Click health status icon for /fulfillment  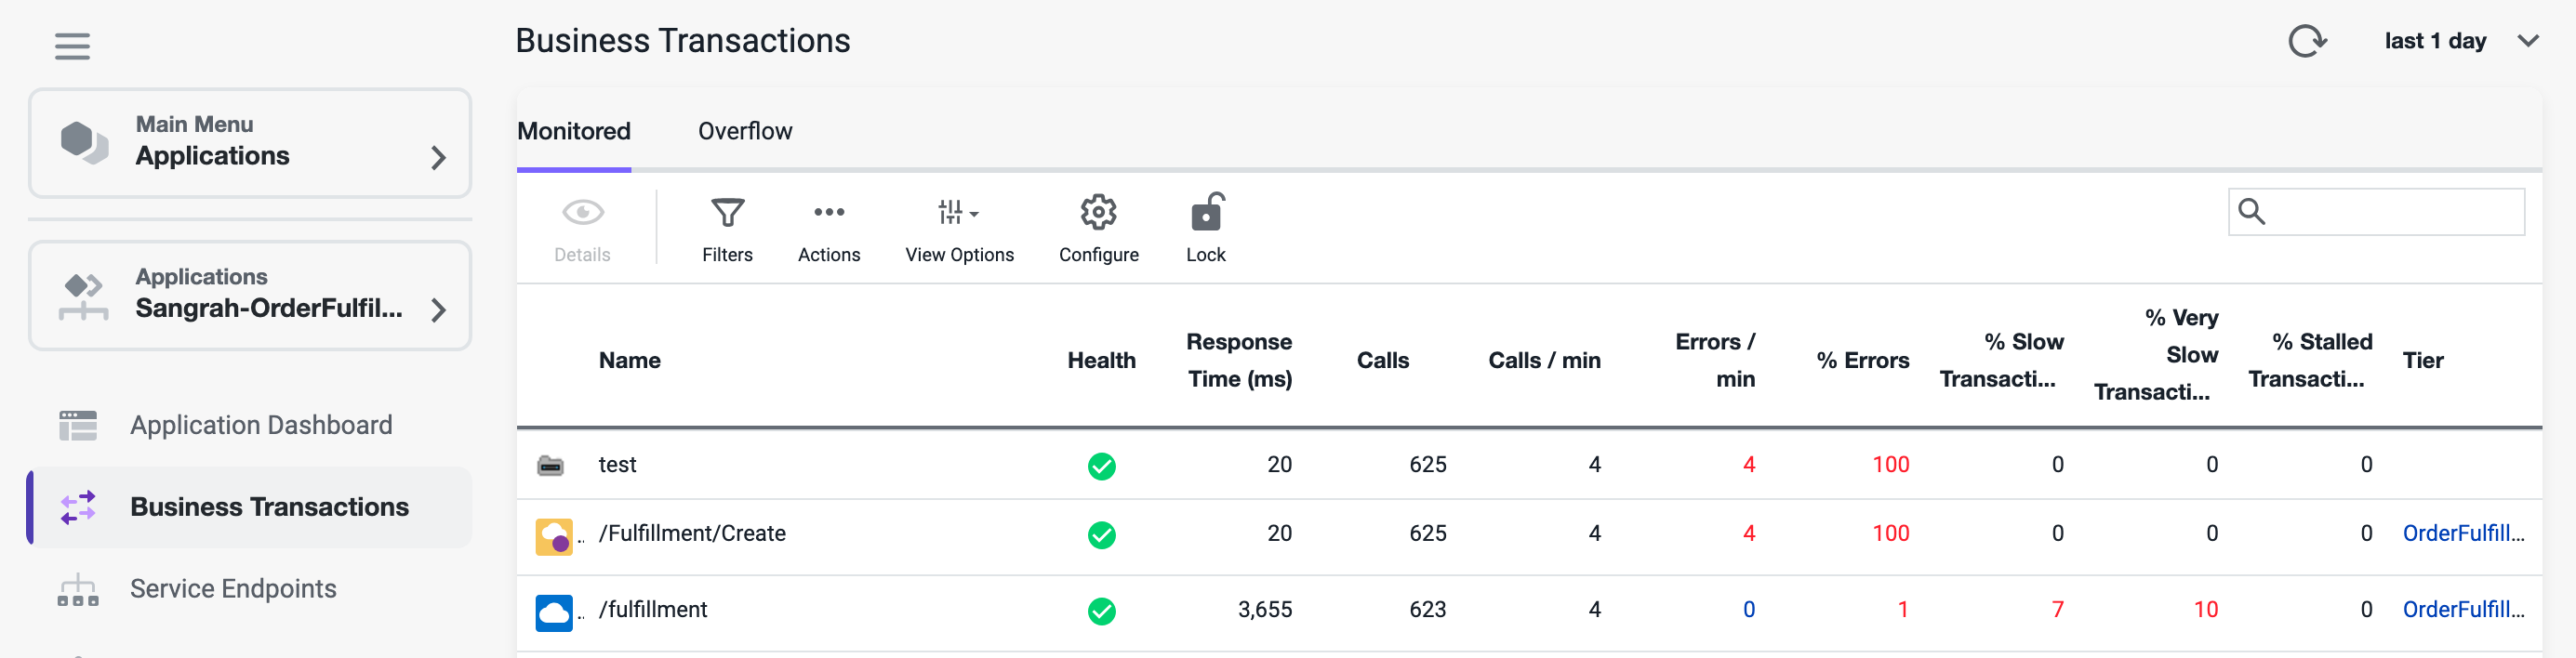pyautogui.click(x=1102, y=611)
